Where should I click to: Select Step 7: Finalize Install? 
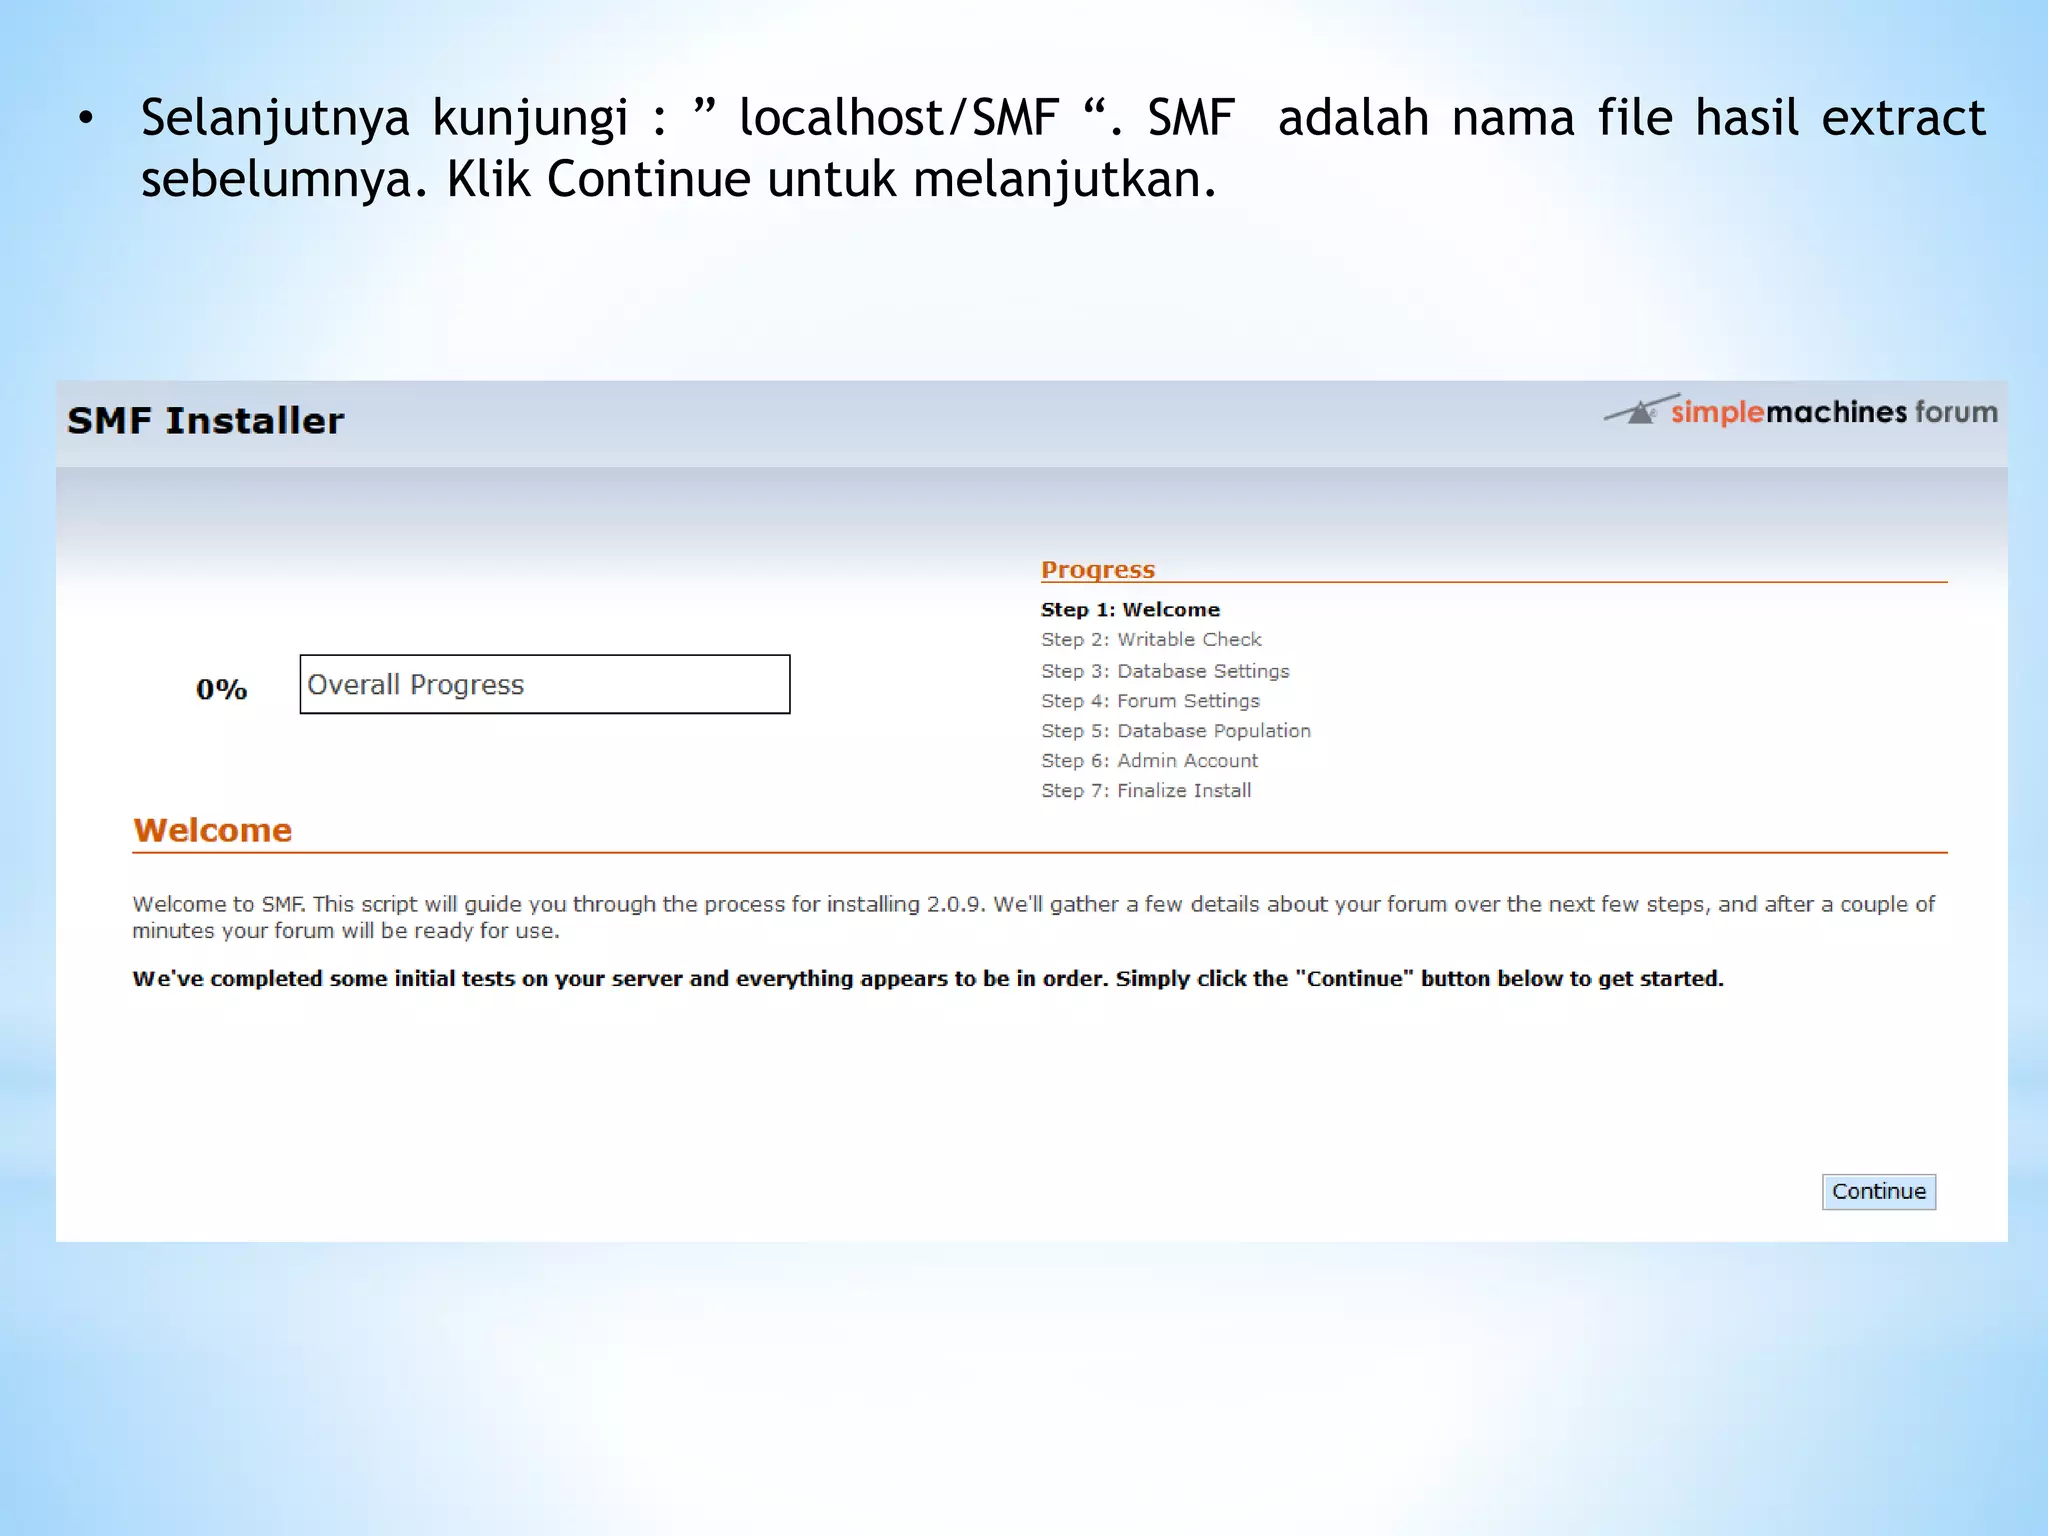pos(1146,791)
